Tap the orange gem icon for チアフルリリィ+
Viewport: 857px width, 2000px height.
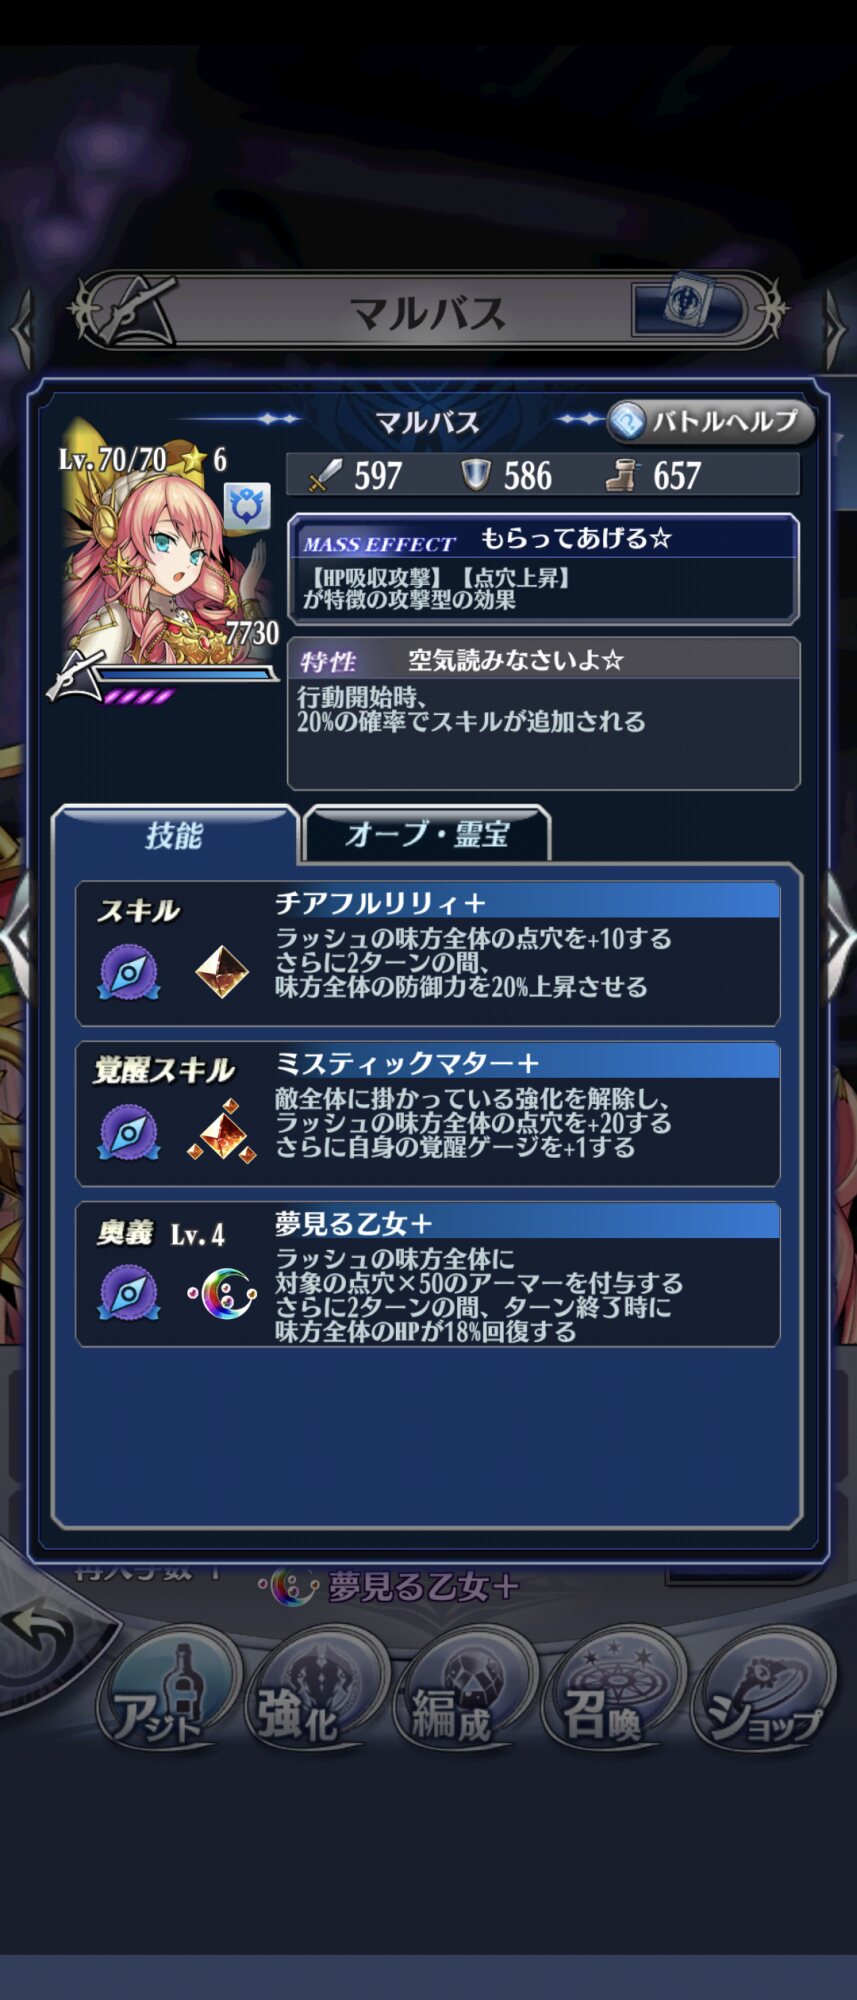click(x=222, y=973)
